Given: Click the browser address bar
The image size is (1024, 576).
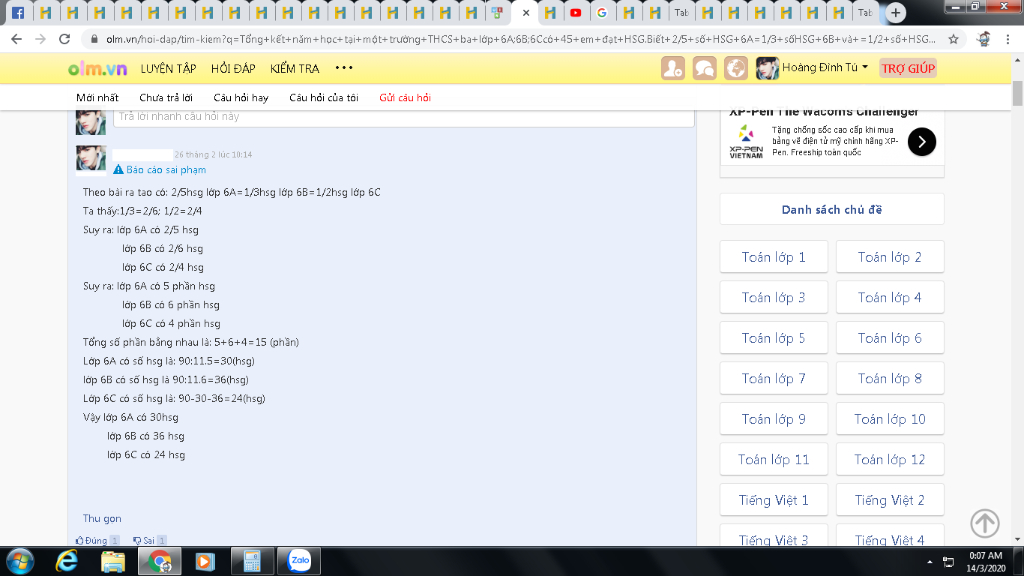Looking at the screenshot, I should tap(520, 39).
